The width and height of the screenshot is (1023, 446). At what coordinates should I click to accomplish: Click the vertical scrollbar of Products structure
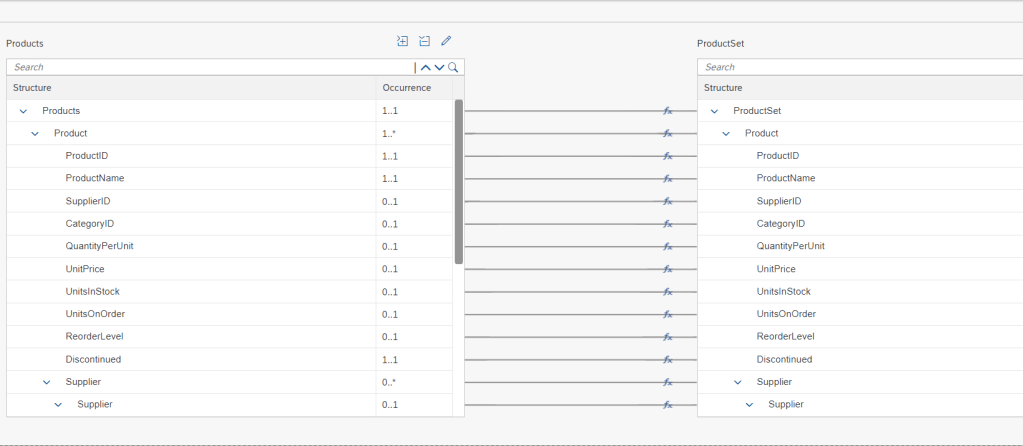point(459,180)
